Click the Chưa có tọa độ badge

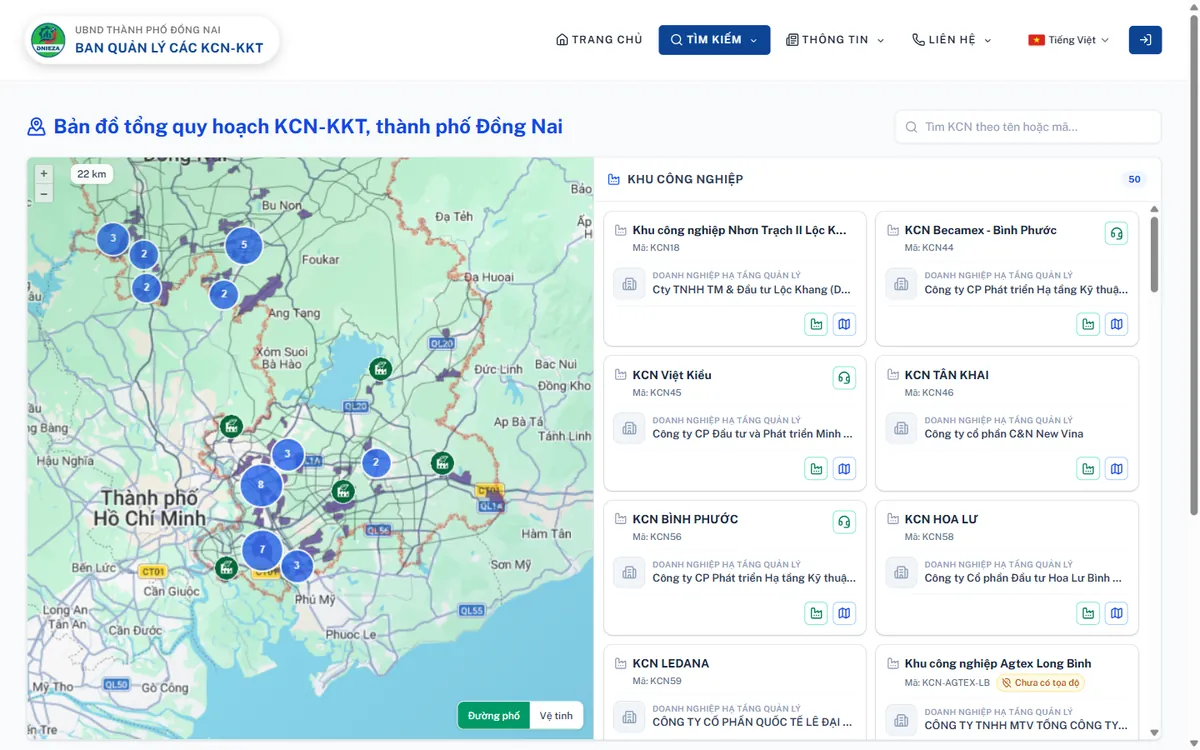[x=1040, y=683]
